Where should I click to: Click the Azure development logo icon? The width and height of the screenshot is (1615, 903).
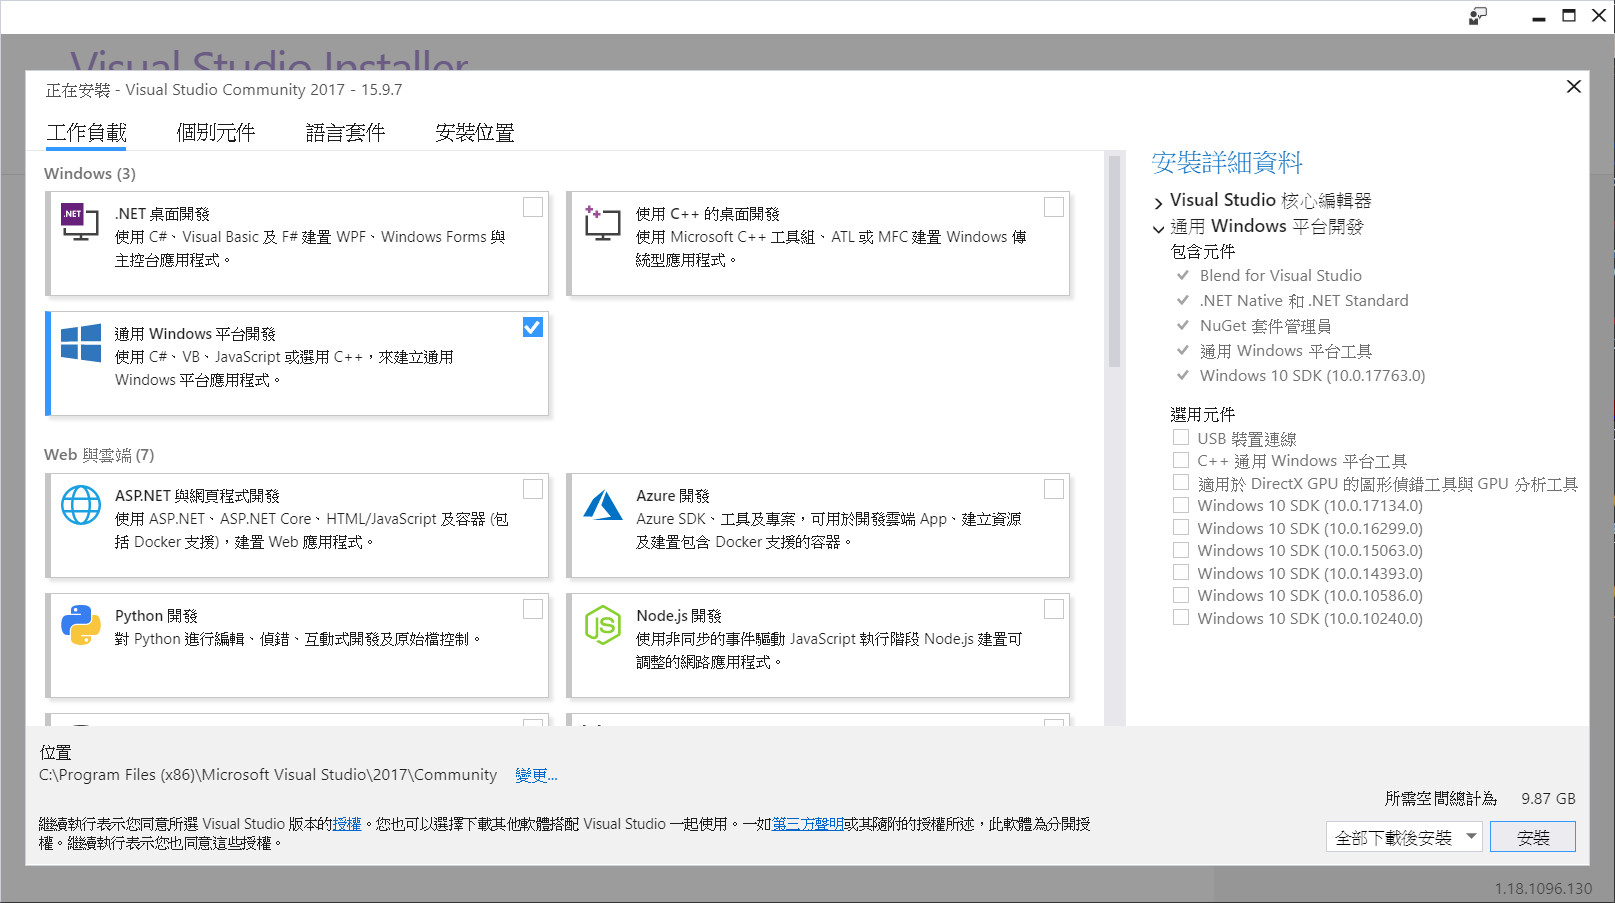click(602, 505)
